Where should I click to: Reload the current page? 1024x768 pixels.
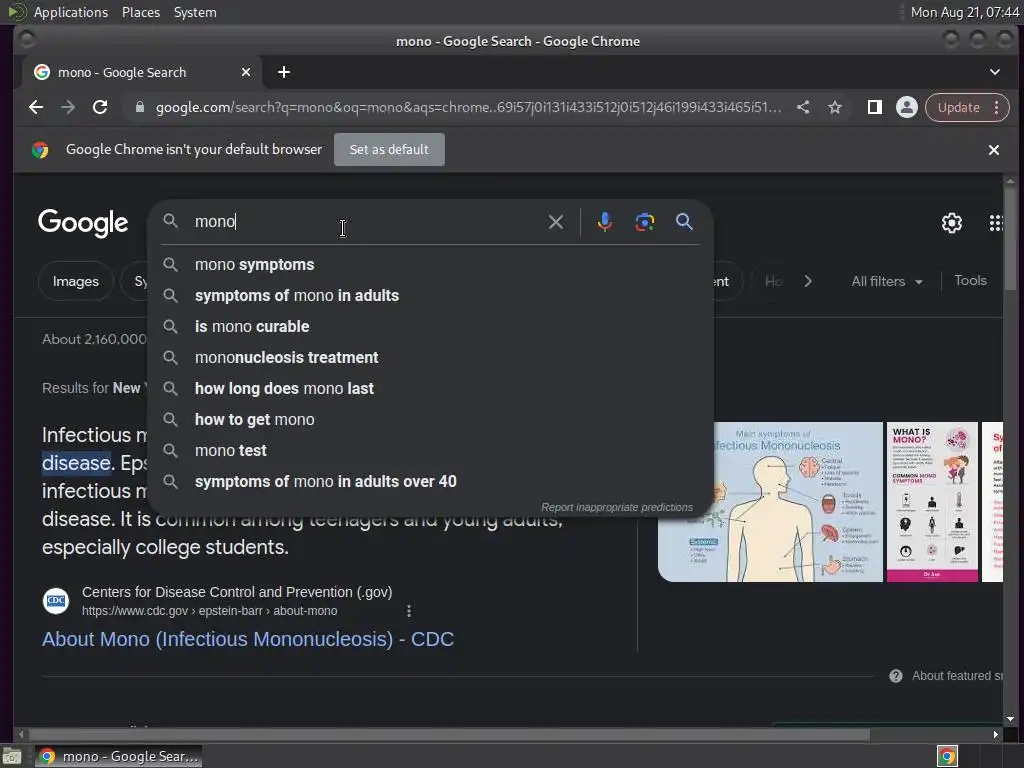[100, 107]
